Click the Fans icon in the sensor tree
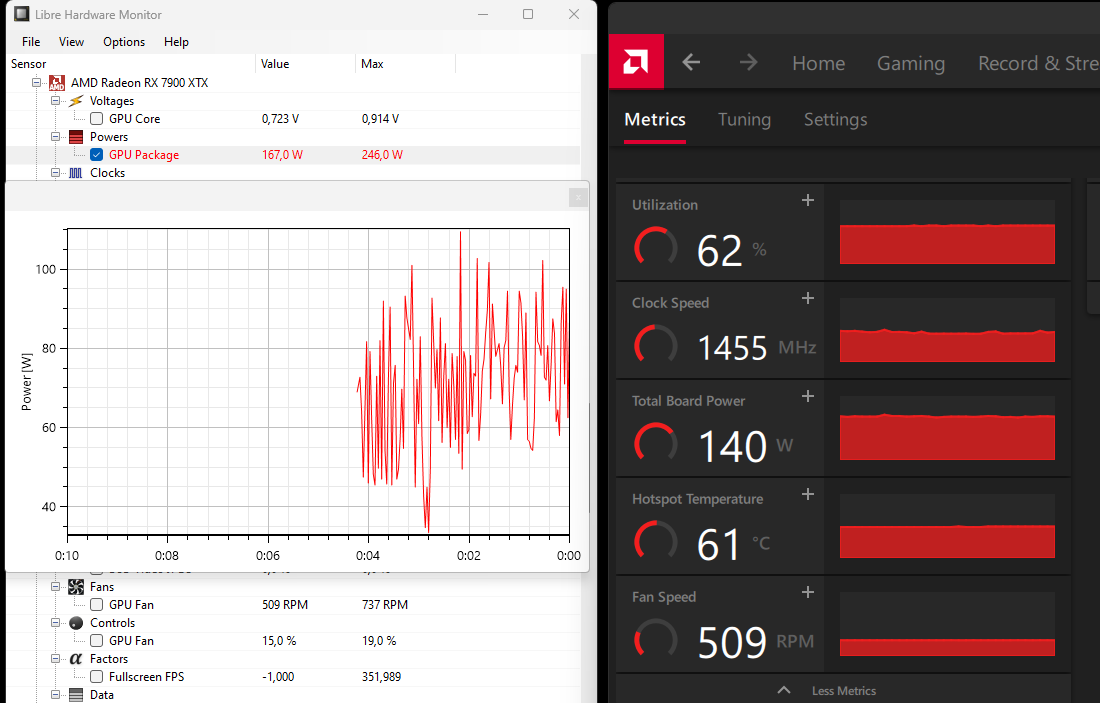Viewport: 1100px width, 703px height. pos(76,586)
